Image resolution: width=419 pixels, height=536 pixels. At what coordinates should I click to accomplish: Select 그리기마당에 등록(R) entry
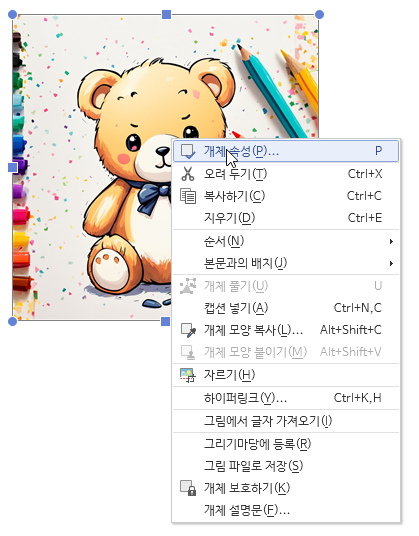286,444
